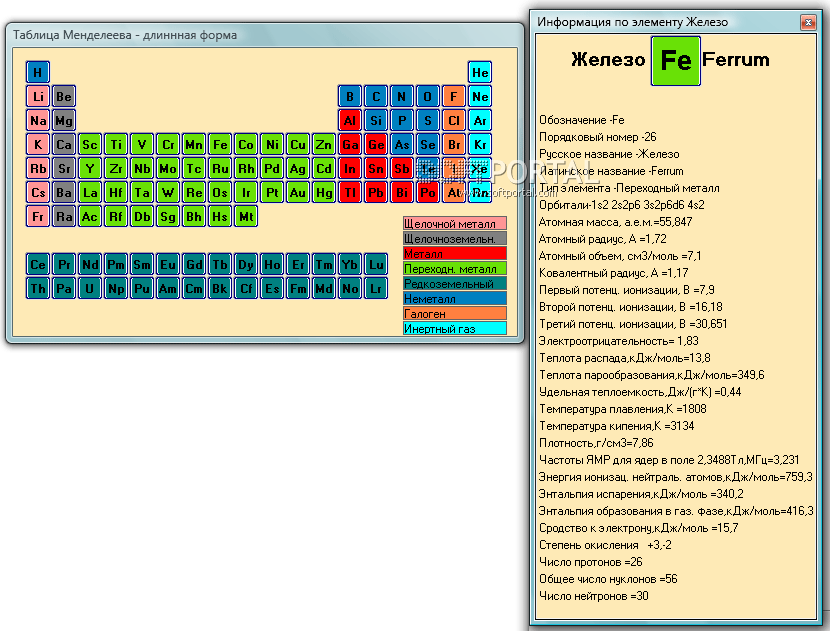Click 'Число нейтронов =30' text
This screenshot has height=631, width=830.
(x=593, y=596)
